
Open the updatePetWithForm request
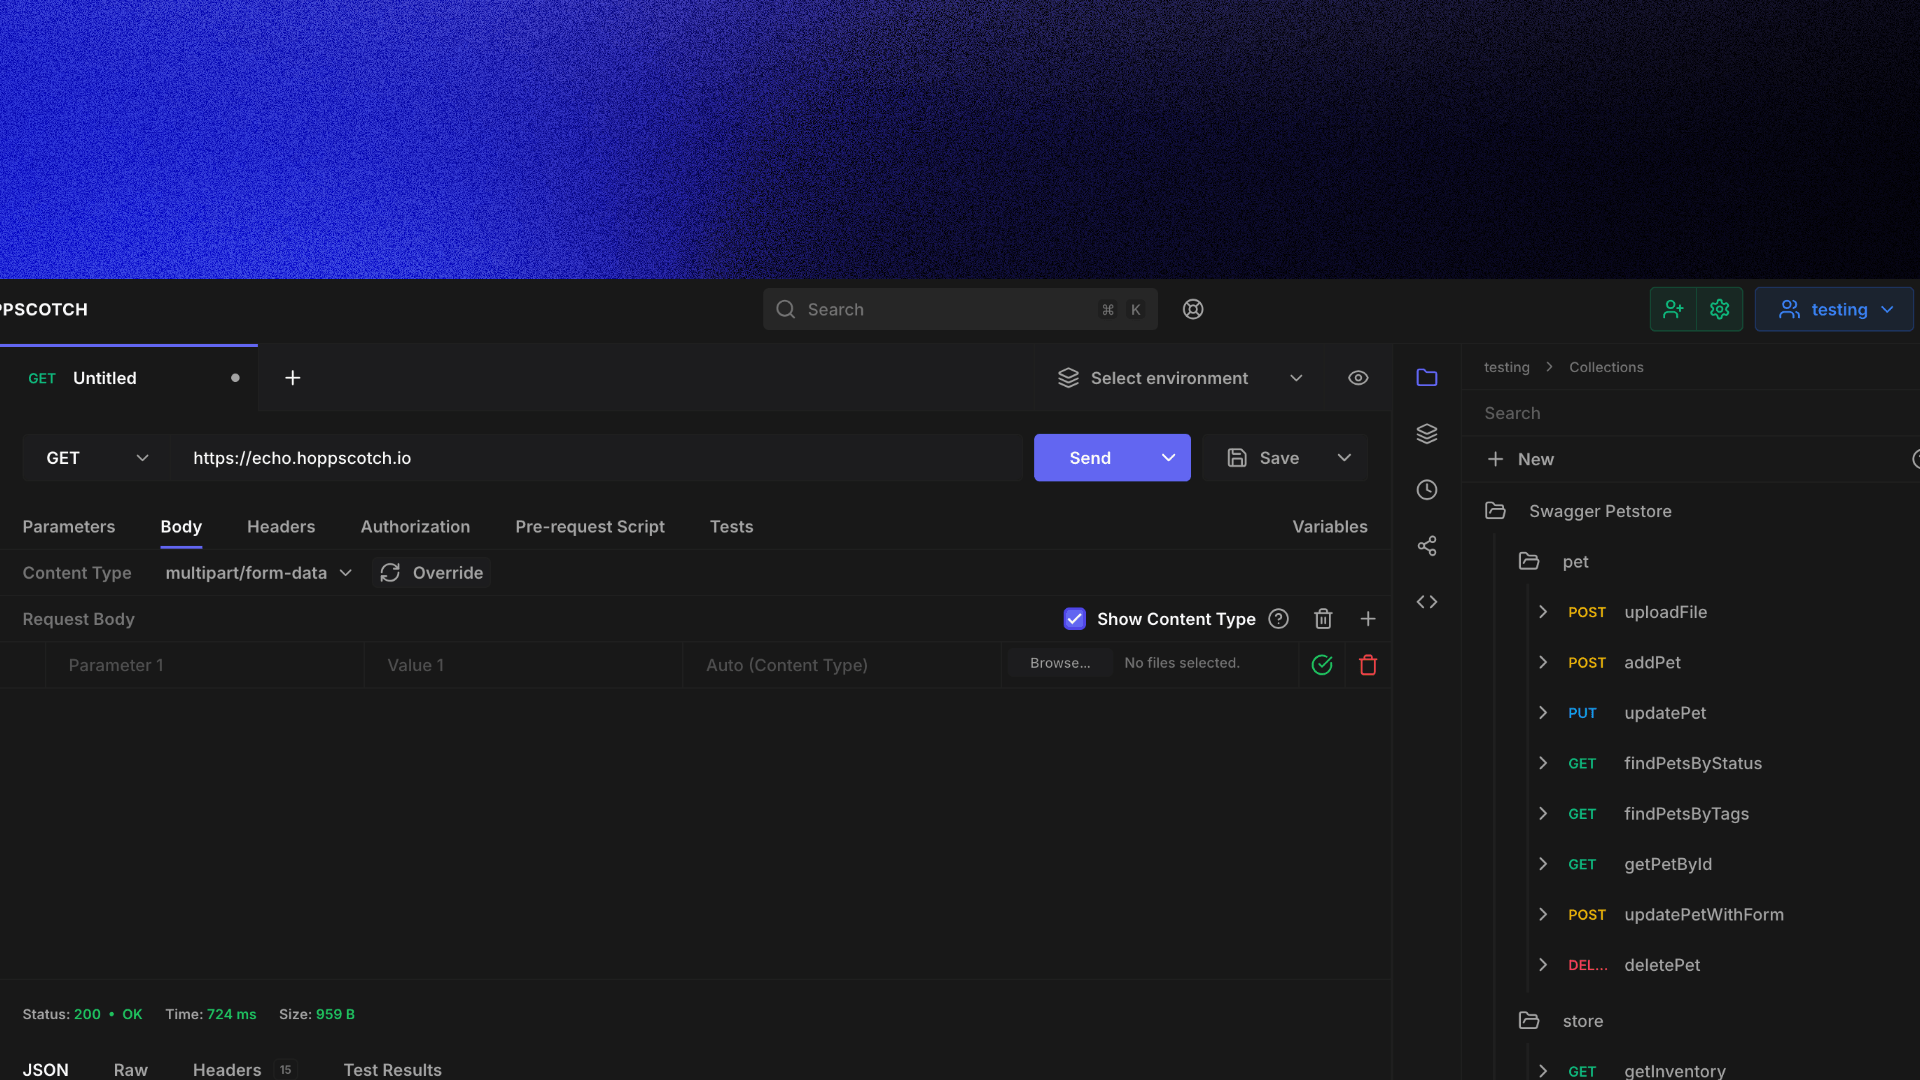pos(1703,914)
